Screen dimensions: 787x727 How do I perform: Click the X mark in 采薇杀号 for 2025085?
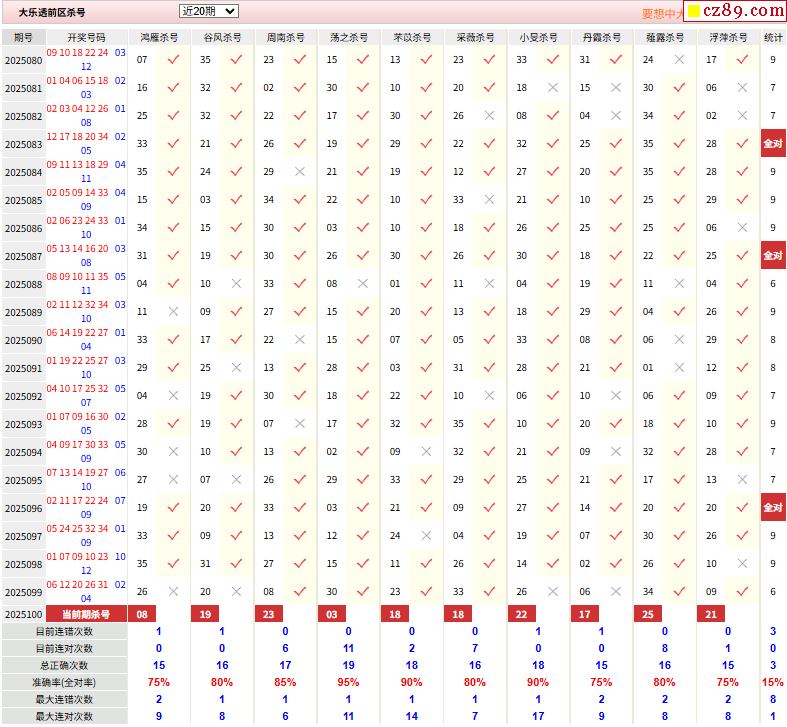[489, 200]
